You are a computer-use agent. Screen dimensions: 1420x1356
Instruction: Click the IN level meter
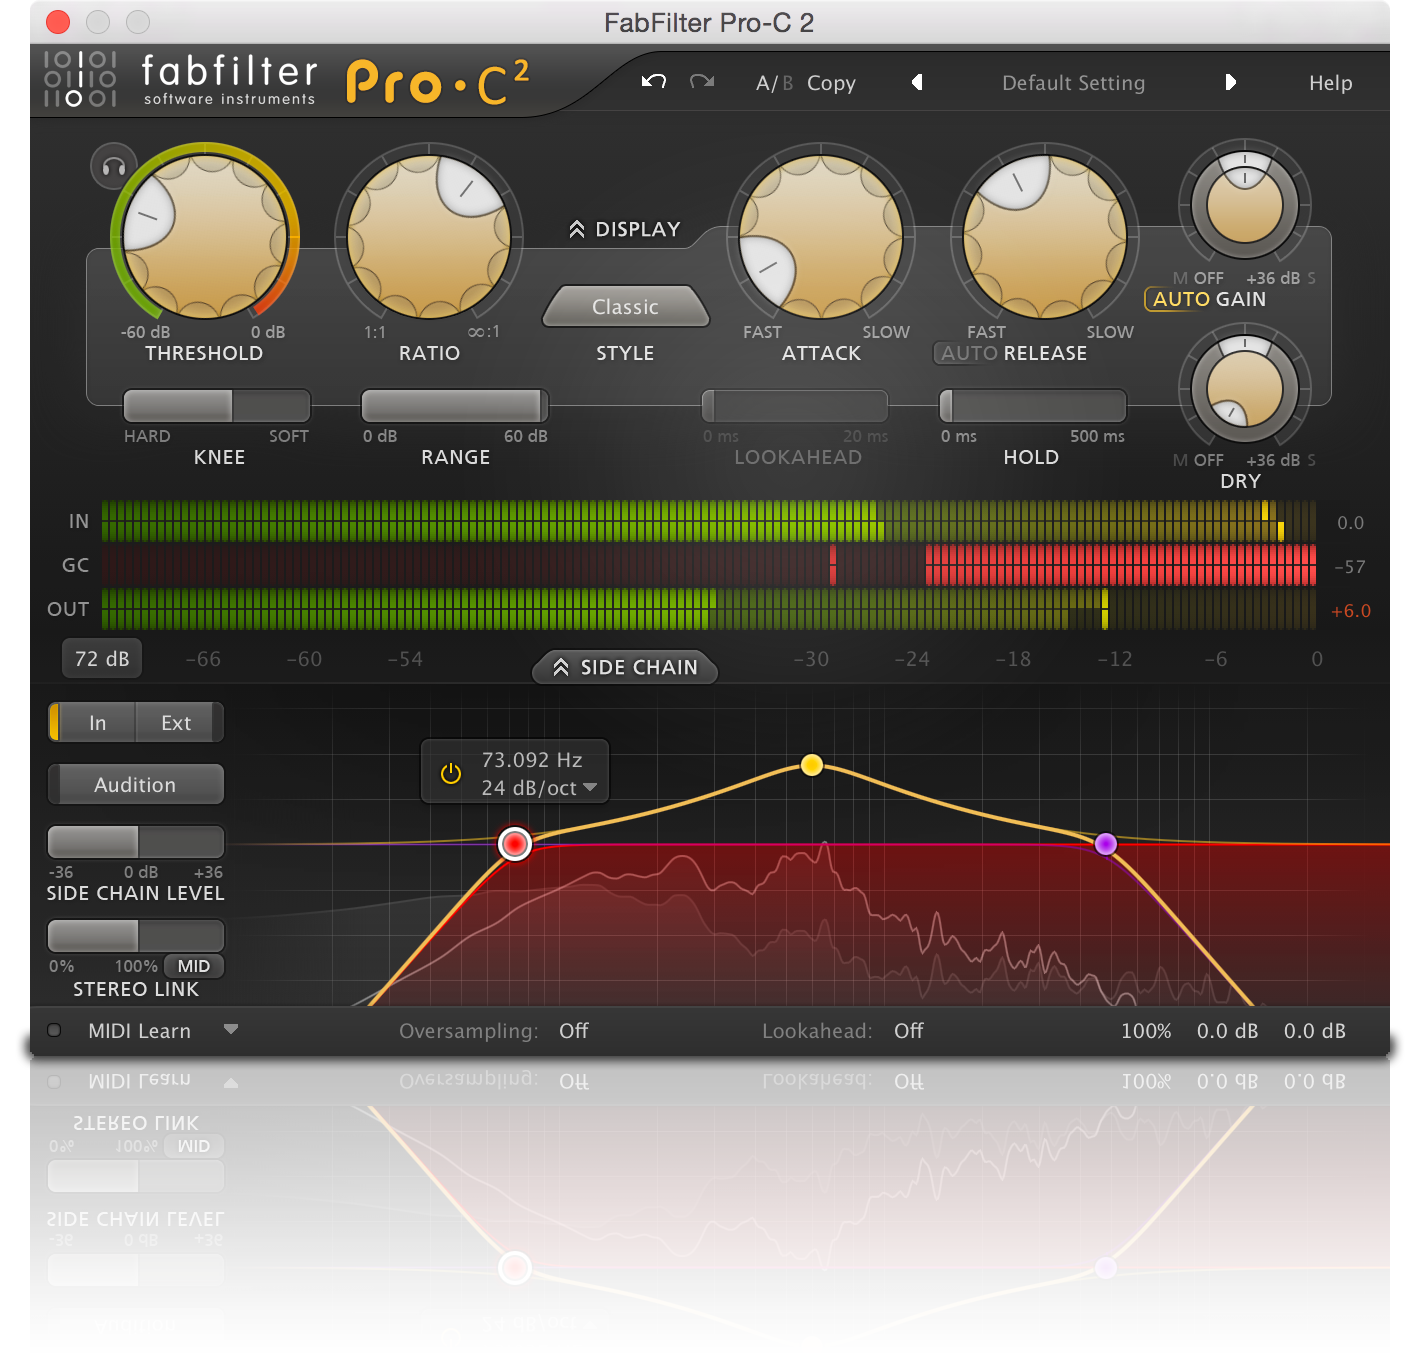click(708, 521)
